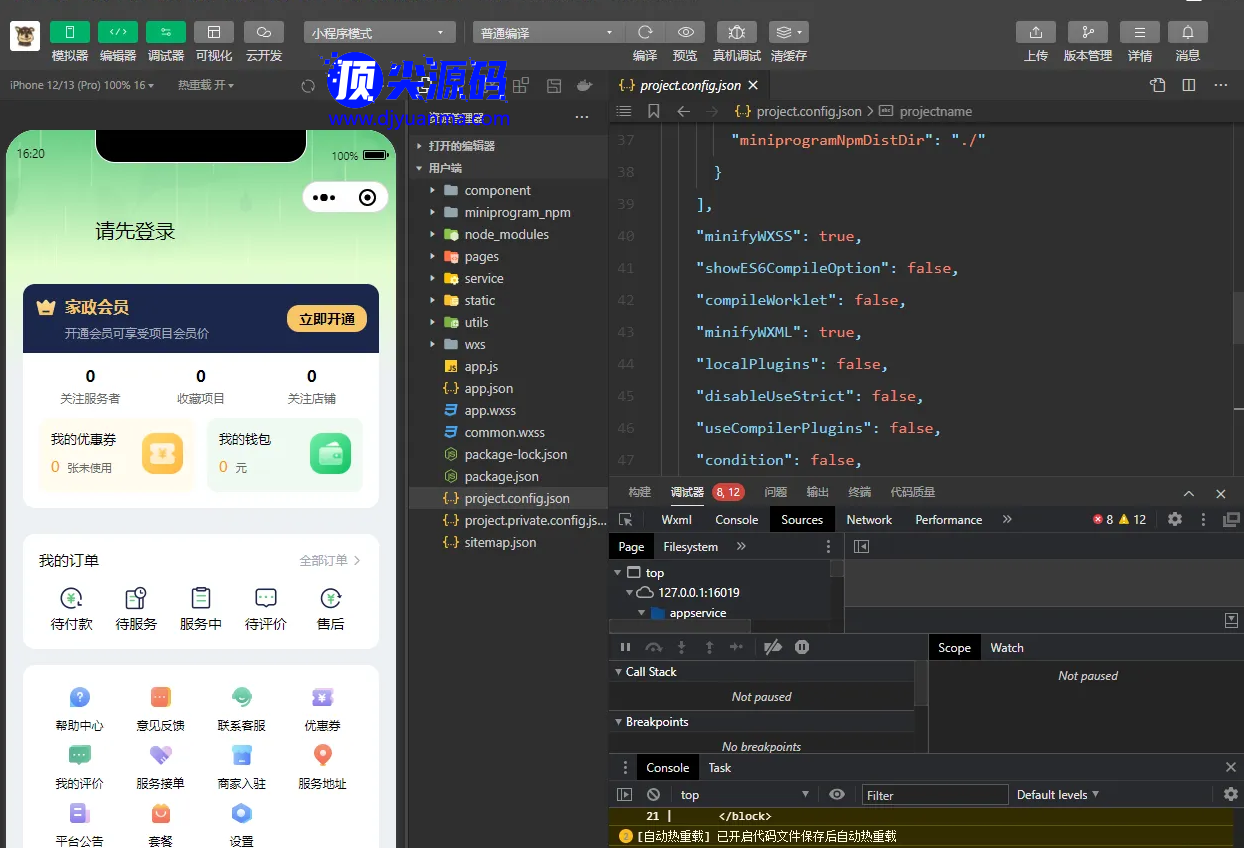The height and width of the screenshot is (848, 1244).
Task: Click the compile refresh icon above 编译
Action: 645,32
